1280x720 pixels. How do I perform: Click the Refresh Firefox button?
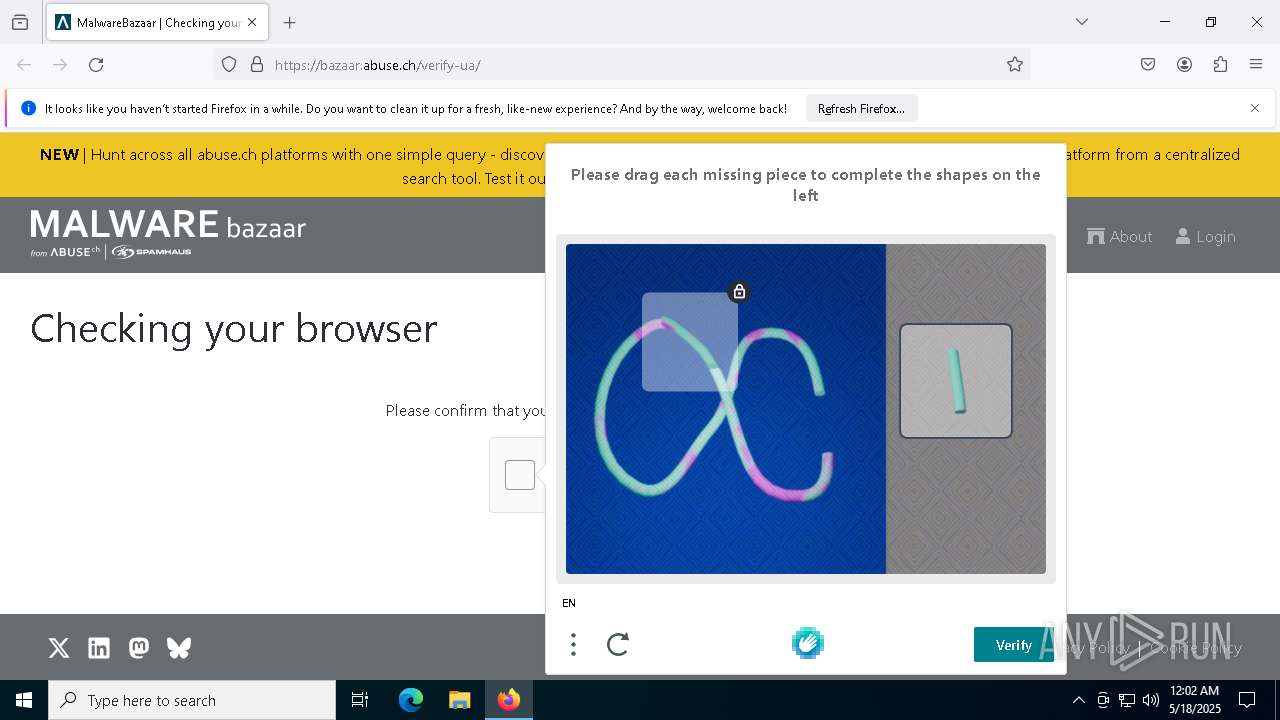point(861,109)
